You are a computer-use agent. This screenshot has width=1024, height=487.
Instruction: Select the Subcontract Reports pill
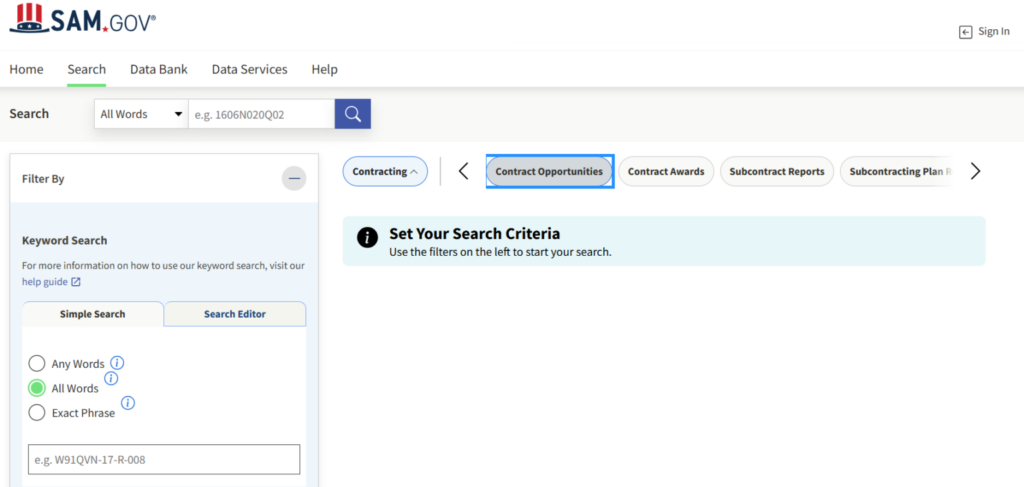pyautogui.click(x=777, y=172)
